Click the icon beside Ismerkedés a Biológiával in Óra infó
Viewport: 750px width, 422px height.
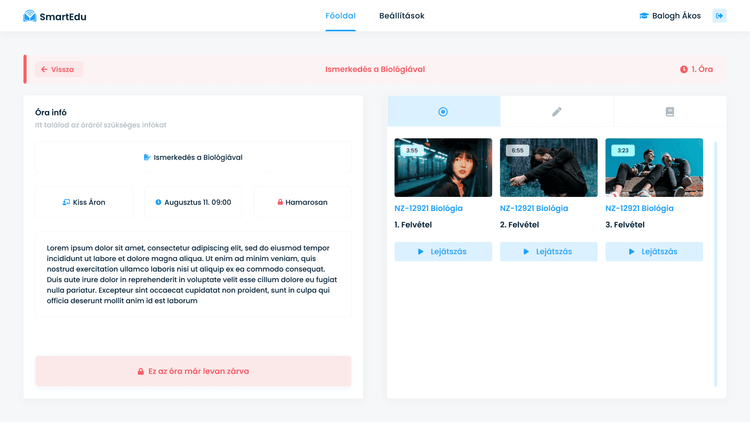147,157
